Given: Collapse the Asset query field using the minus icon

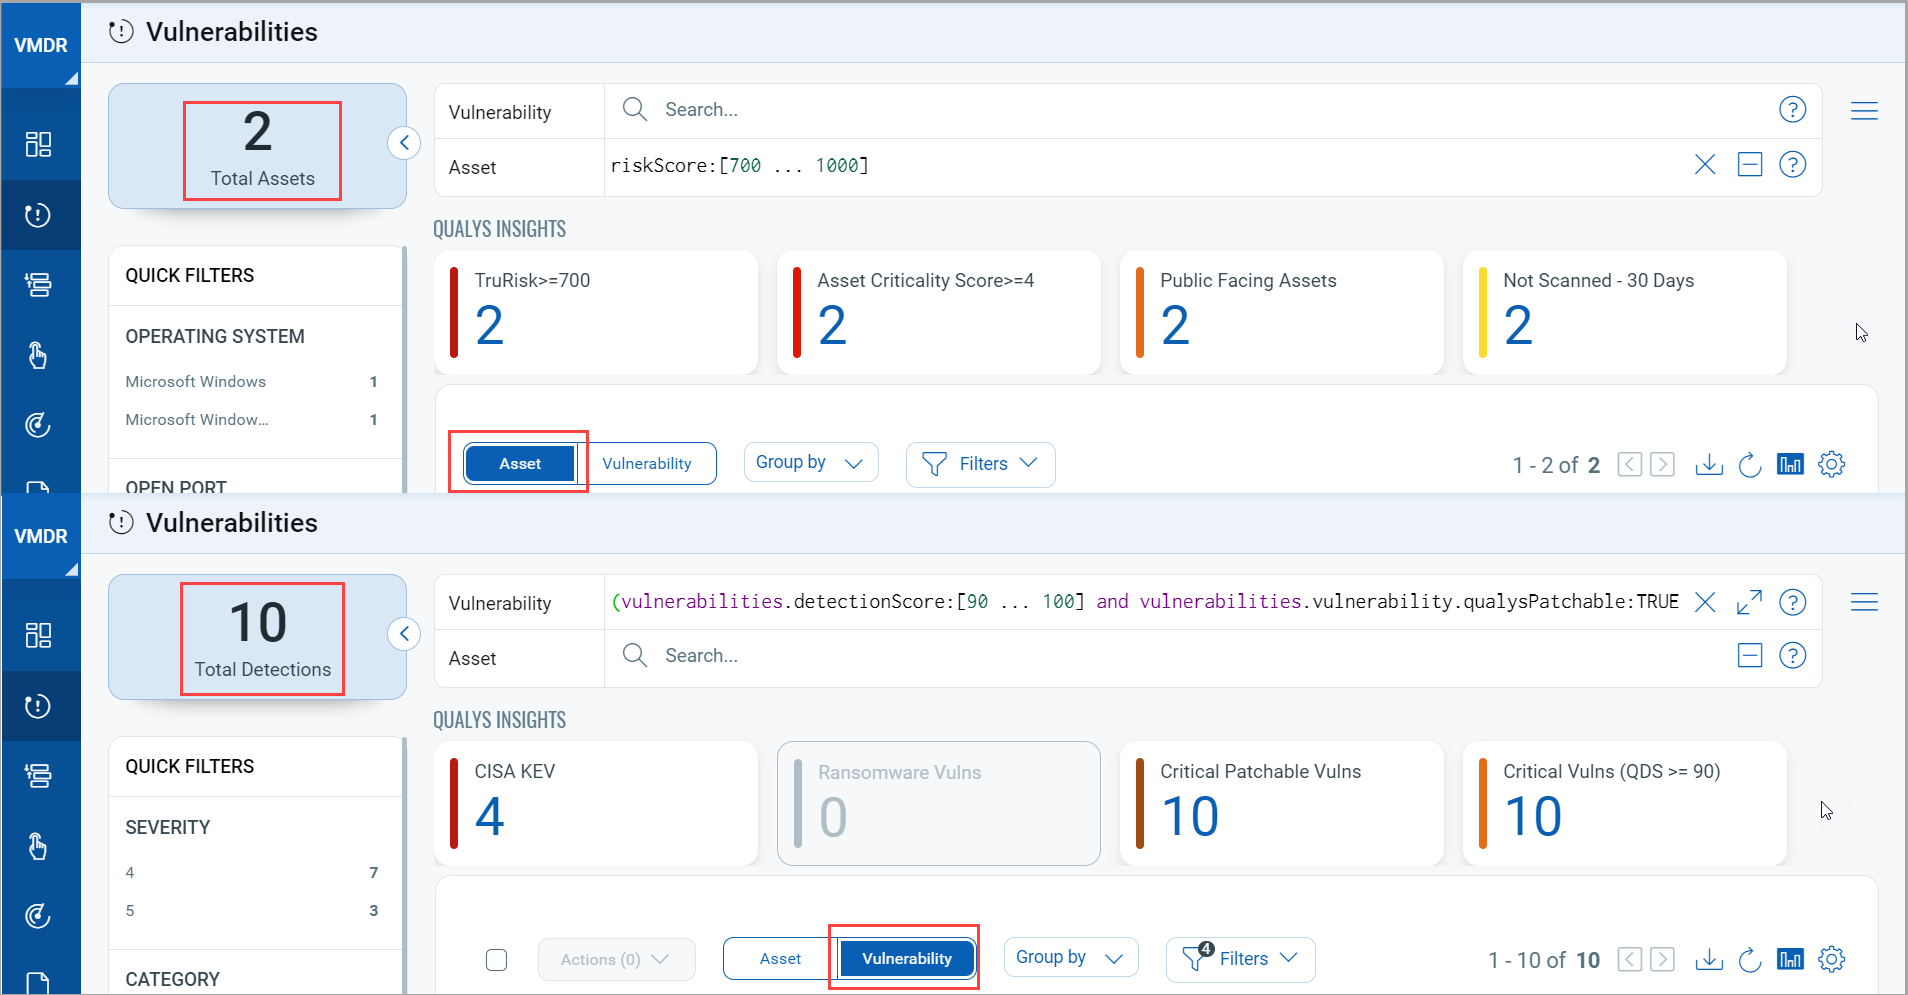Looking at the screenshot, I should pos(1750,164).
